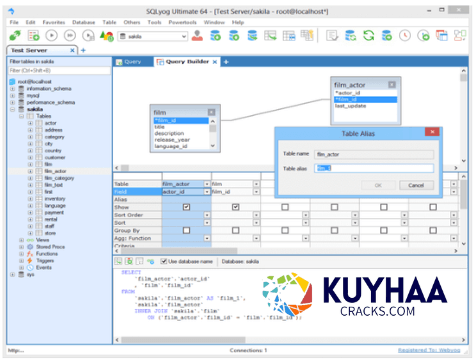
Task: Open a new query editor from toolbar
Action: click(x=33, y=35)
